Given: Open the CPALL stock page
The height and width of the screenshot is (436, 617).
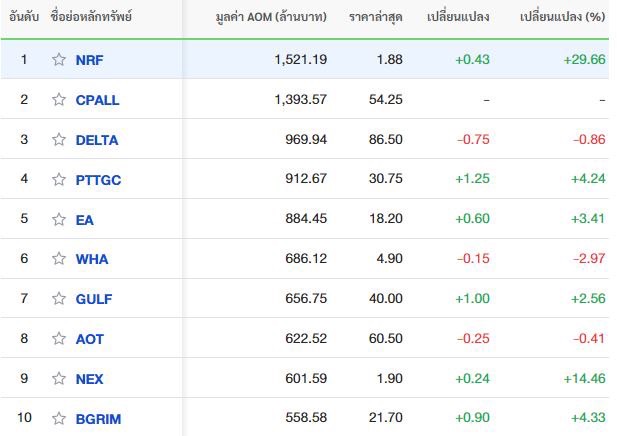Looking at the screenshot, I should (x=97, y=100).
